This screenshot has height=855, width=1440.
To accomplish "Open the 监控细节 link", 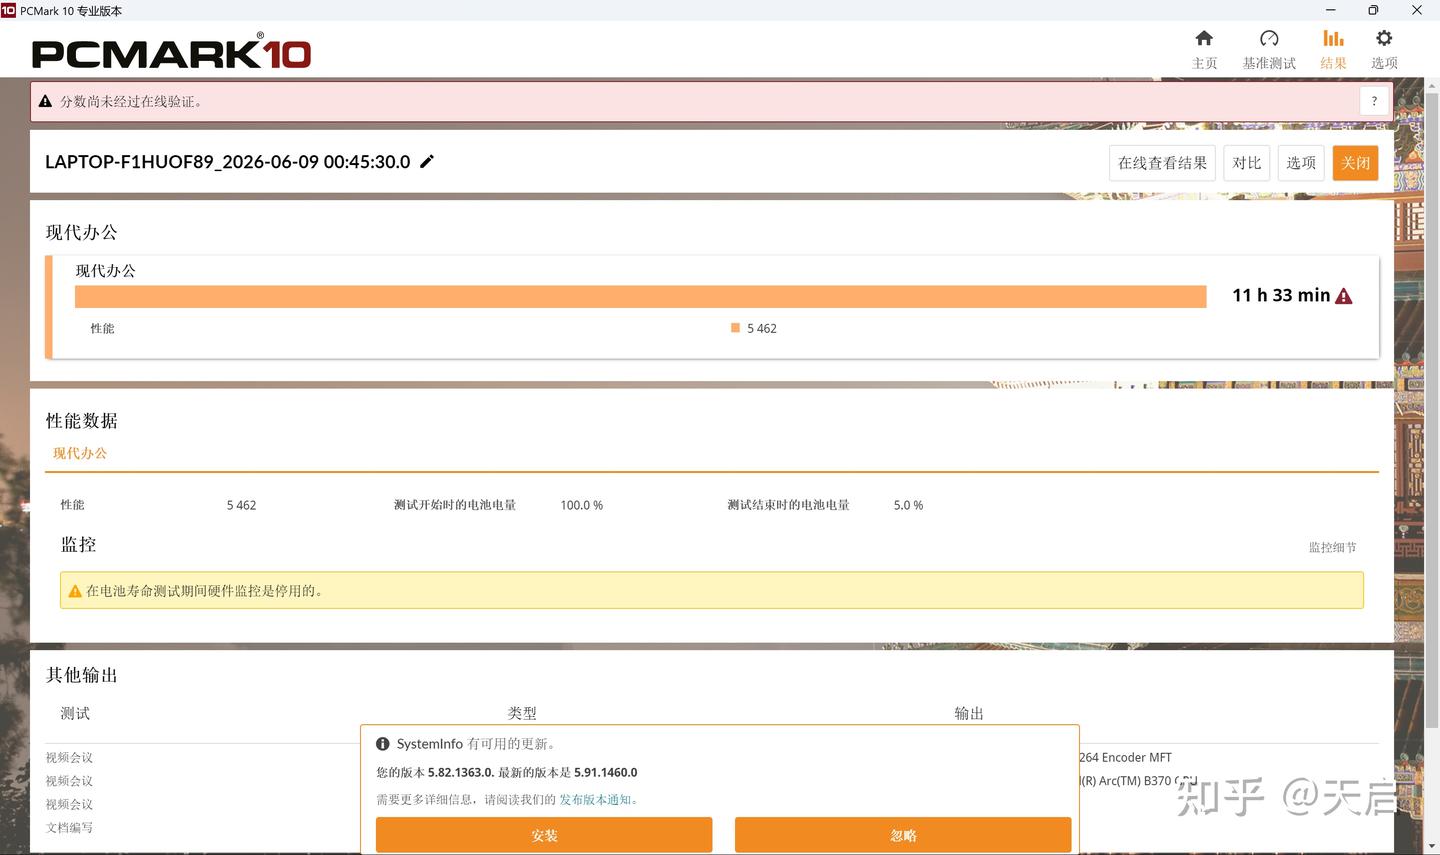I will (1333, 547).
